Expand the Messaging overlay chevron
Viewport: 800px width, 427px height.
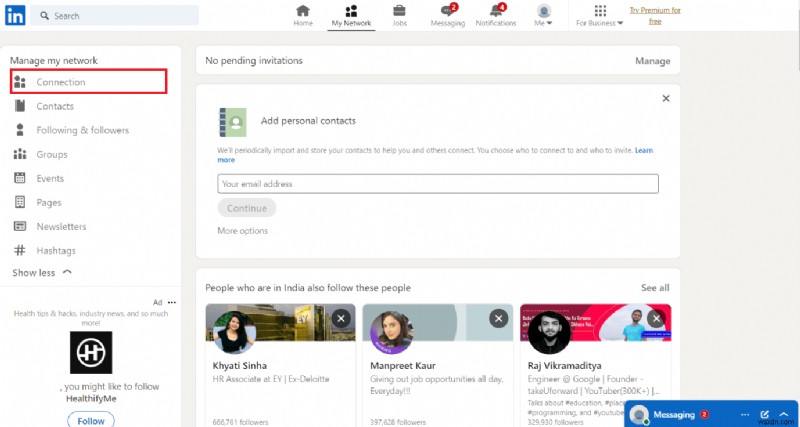[x=784, y=415]
